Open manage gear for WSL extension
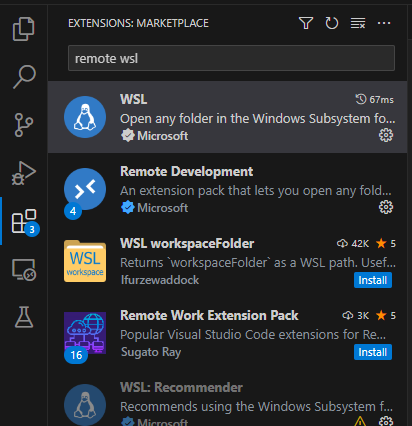This screenshot has height=426, width=412. click(x=386, y=135)
